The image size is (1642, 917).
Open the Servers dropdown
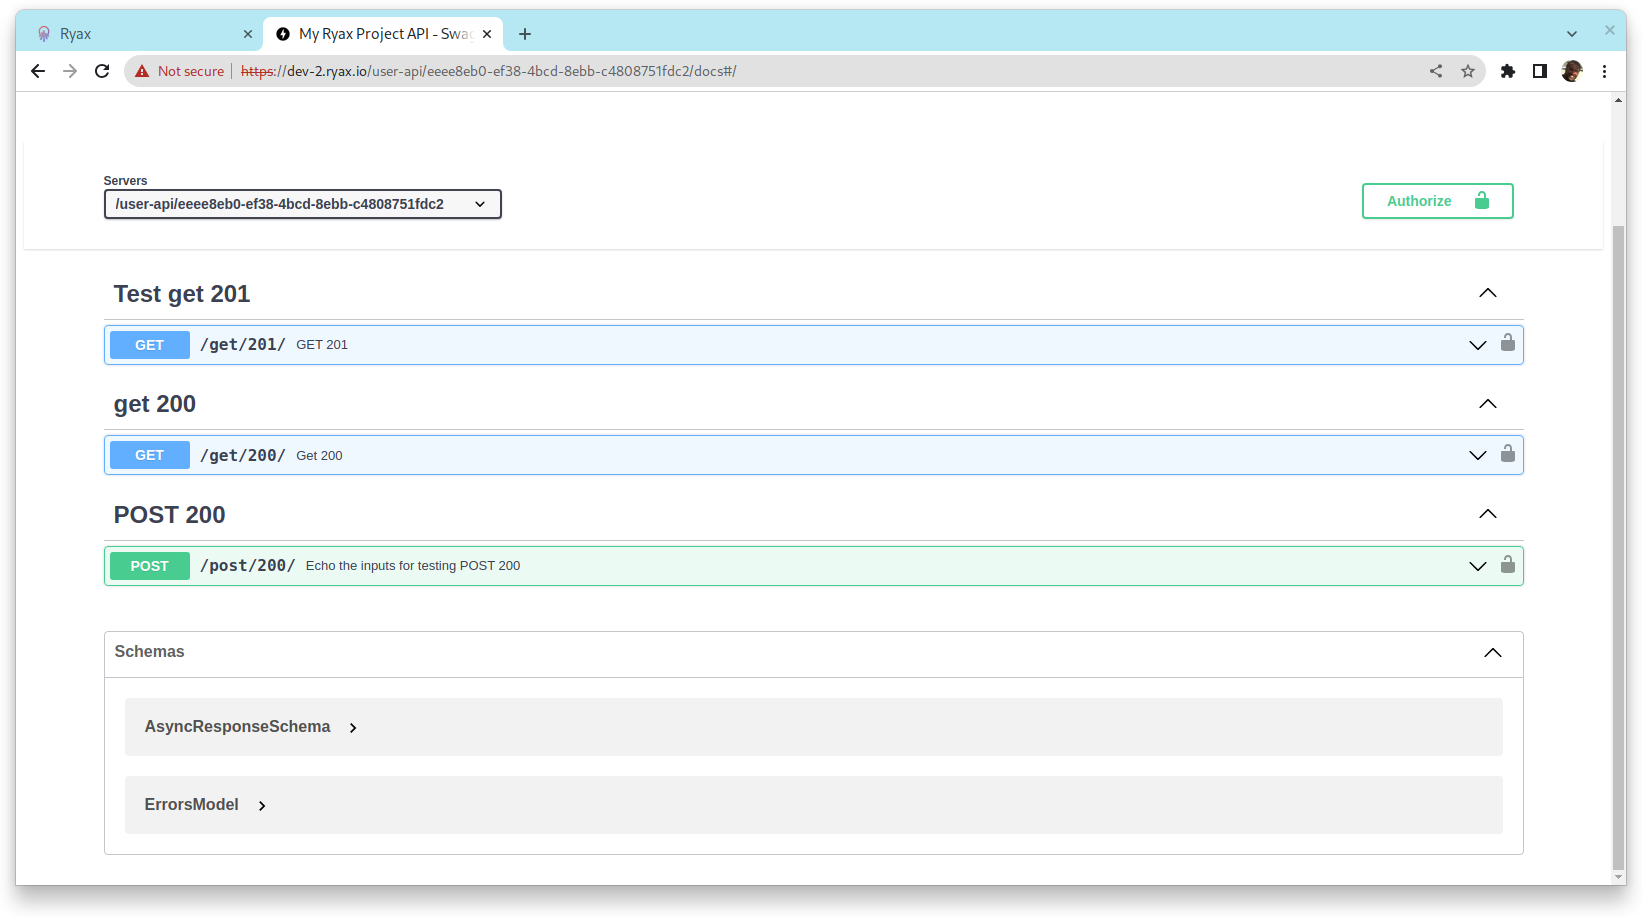(302, 203)
